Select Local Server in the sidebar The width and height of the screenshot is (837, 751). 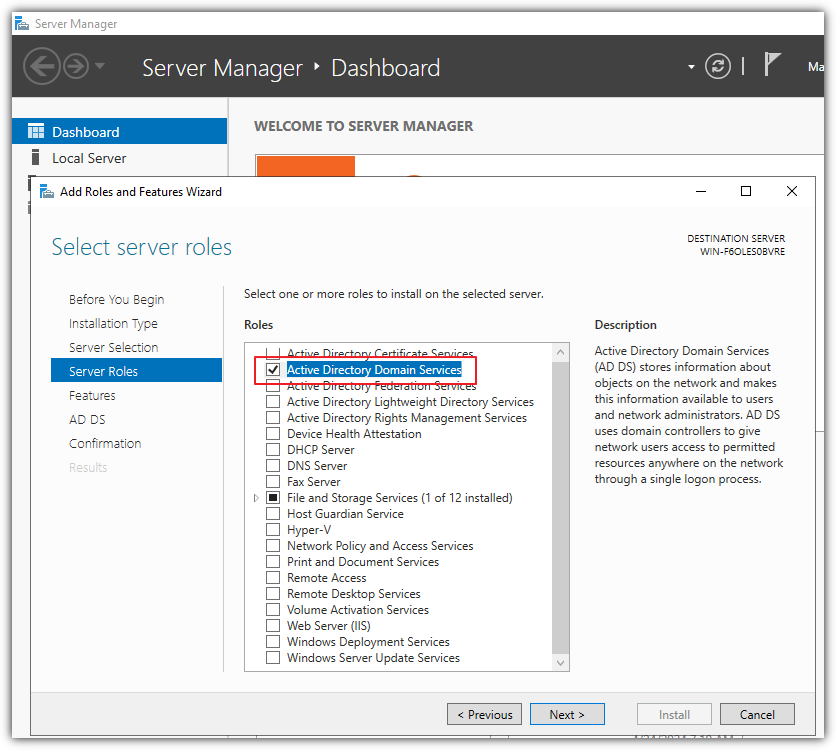(120, 158)
